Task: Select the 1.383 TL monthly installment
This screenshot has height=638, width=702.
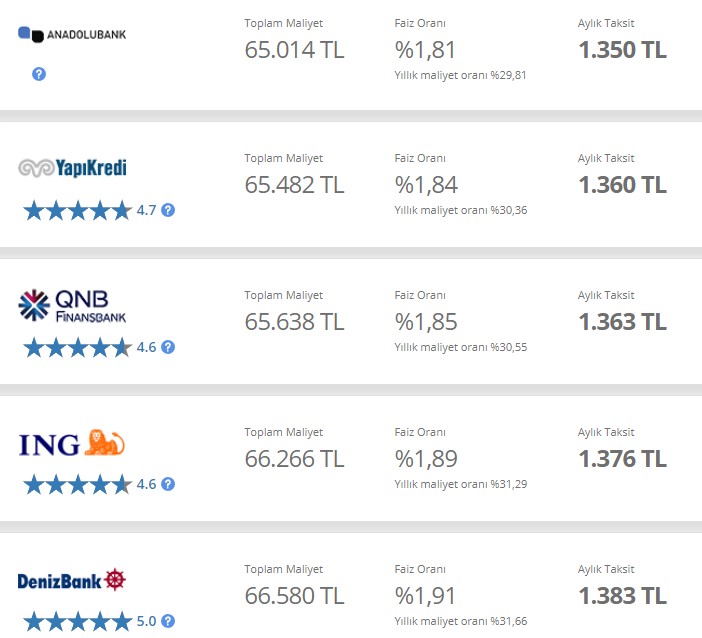Action: click(622, 596)
